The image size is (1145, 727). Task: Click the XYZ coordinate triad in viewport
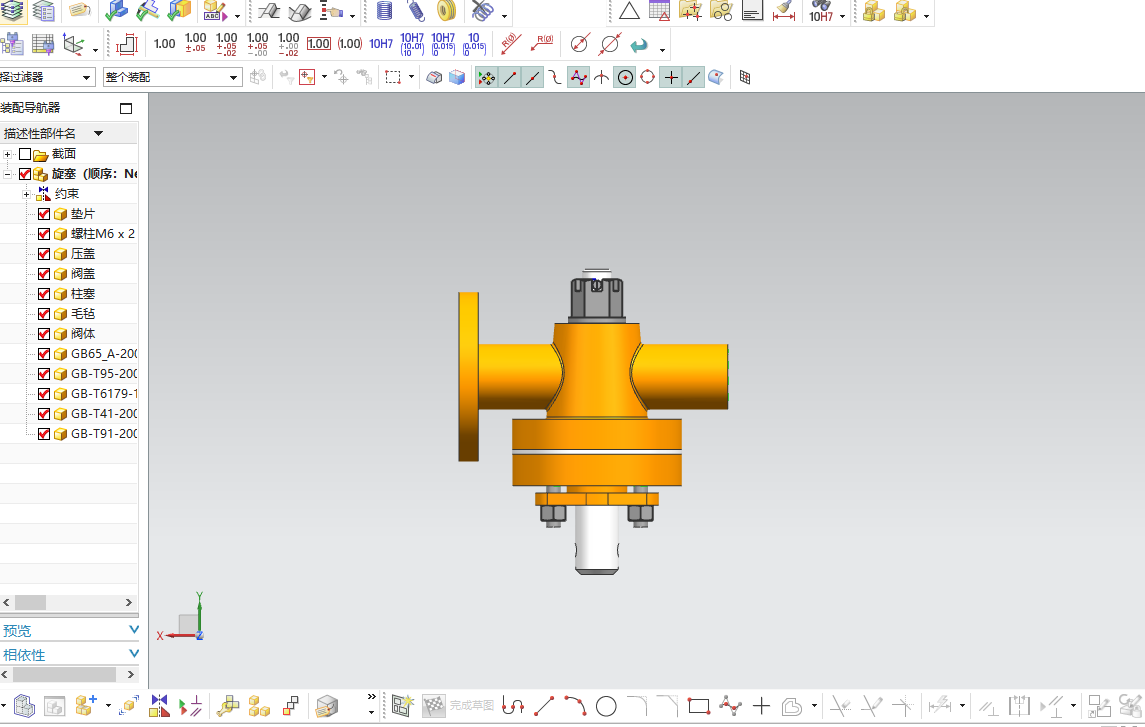pos(183,619)
